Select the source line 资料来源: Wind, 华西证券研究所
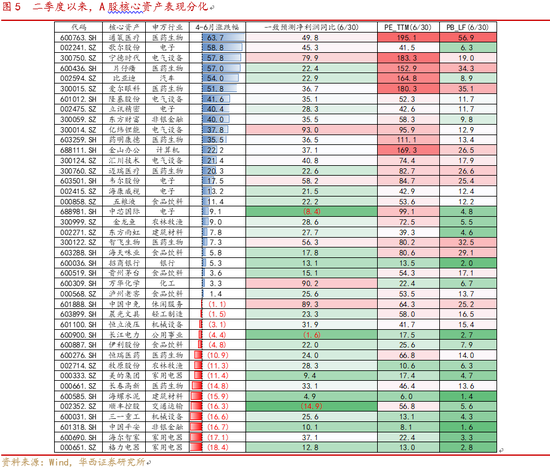Viewport: 550px width, 468px height. [x=74, y=462]
